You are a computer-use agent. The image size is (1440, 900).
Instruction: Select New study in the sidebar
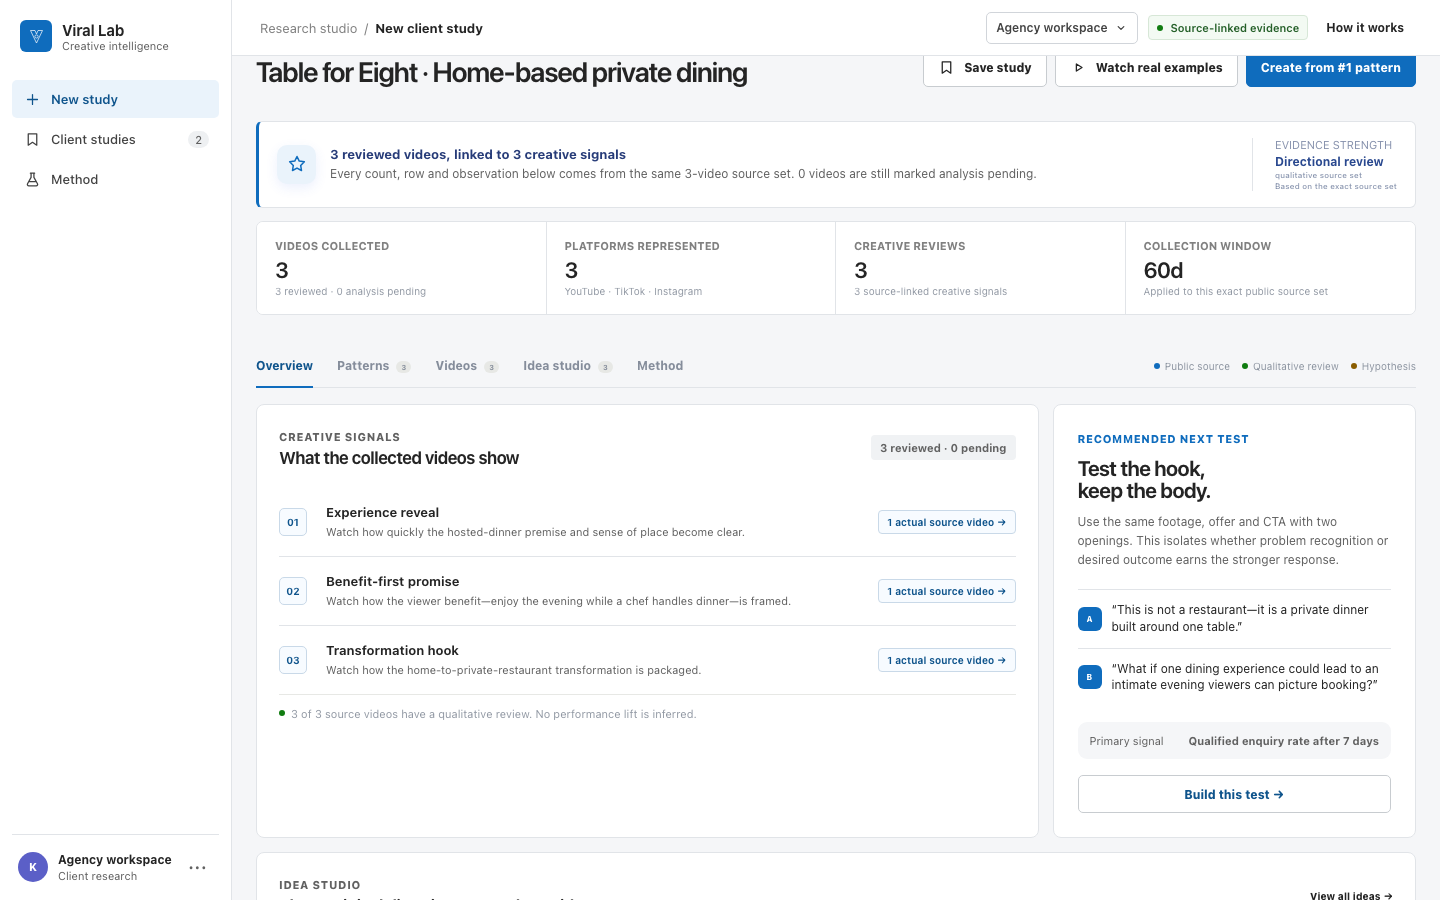tap(115, 100)
